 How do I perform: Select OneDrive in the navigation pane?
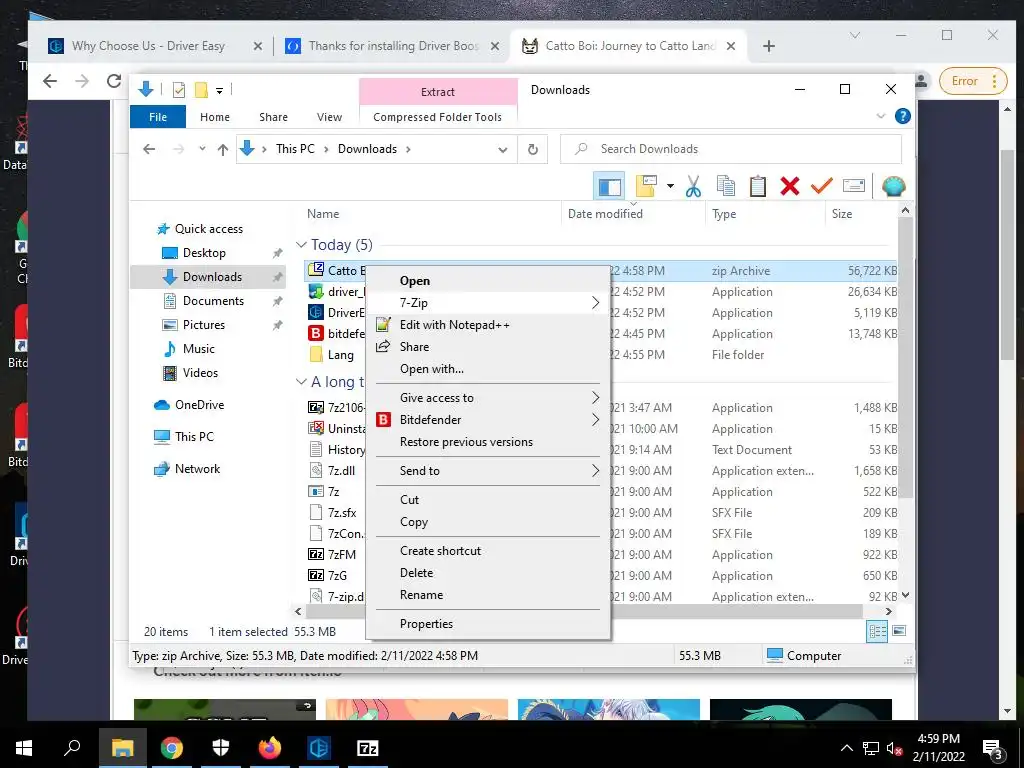pyautogui.click(x=199, y=405)
